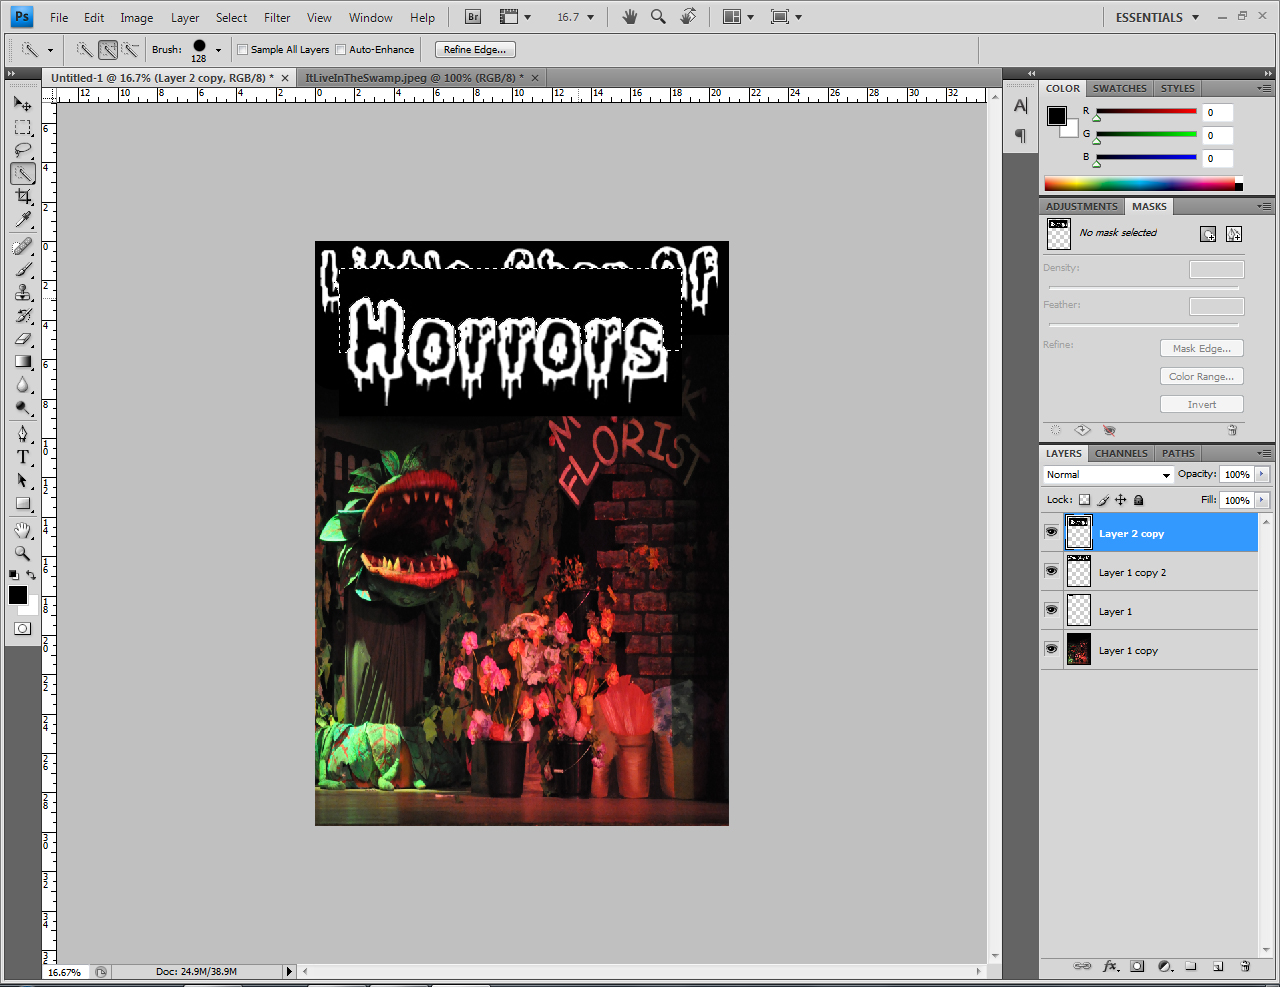This screenshot has height=987, width=1280.
Task: Toggle lock position icon
Action: coord(1121,500)
